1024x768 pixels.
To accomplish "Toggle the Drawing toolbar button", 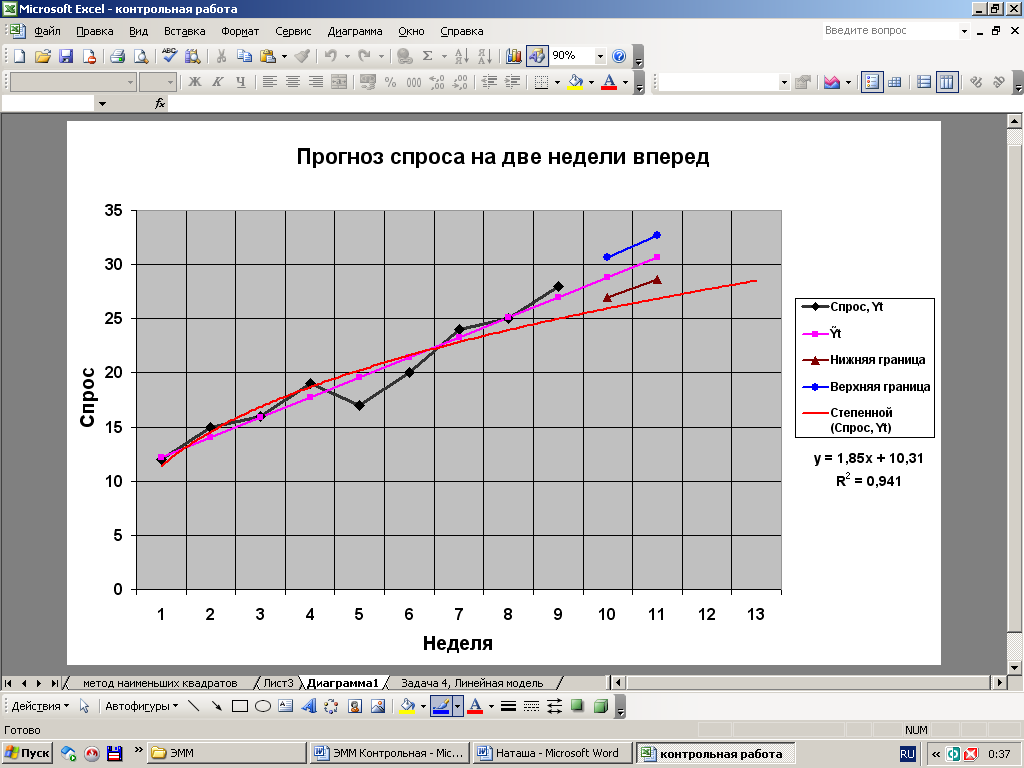I will coord(537,57).
